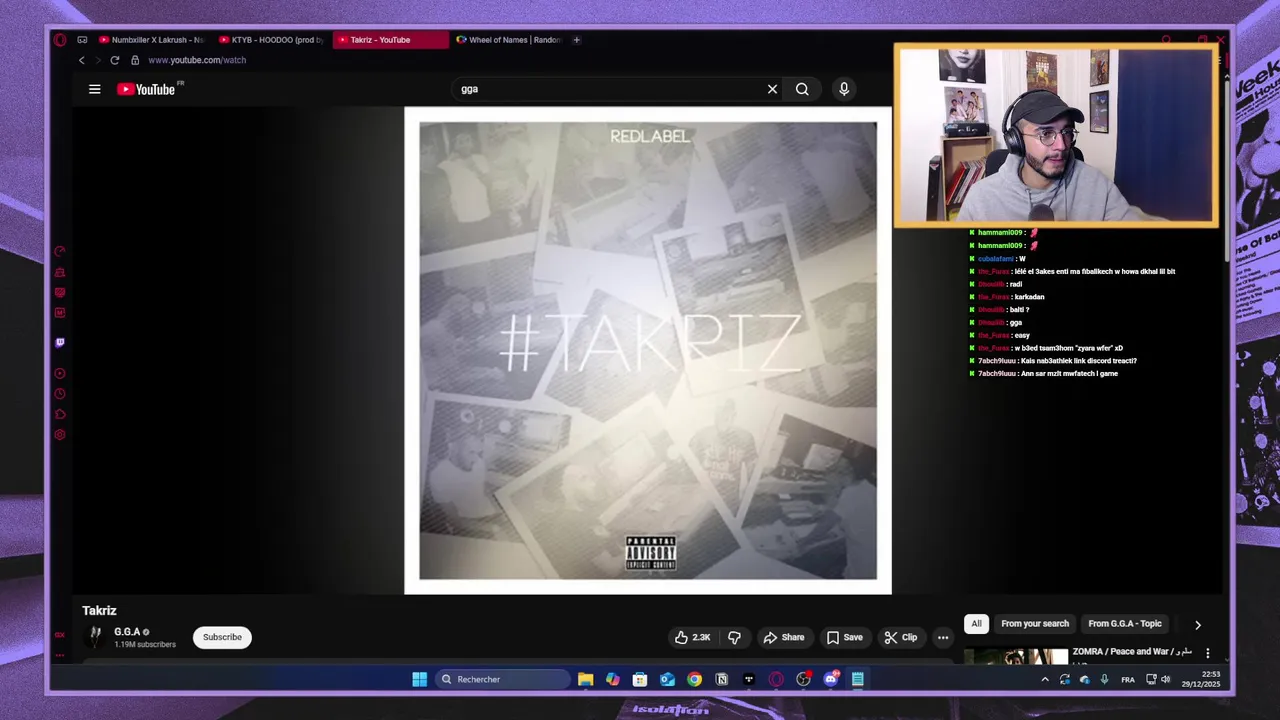Click "1.19M subscribers" text
The image size is (1280, 720).
pos(145,645)
